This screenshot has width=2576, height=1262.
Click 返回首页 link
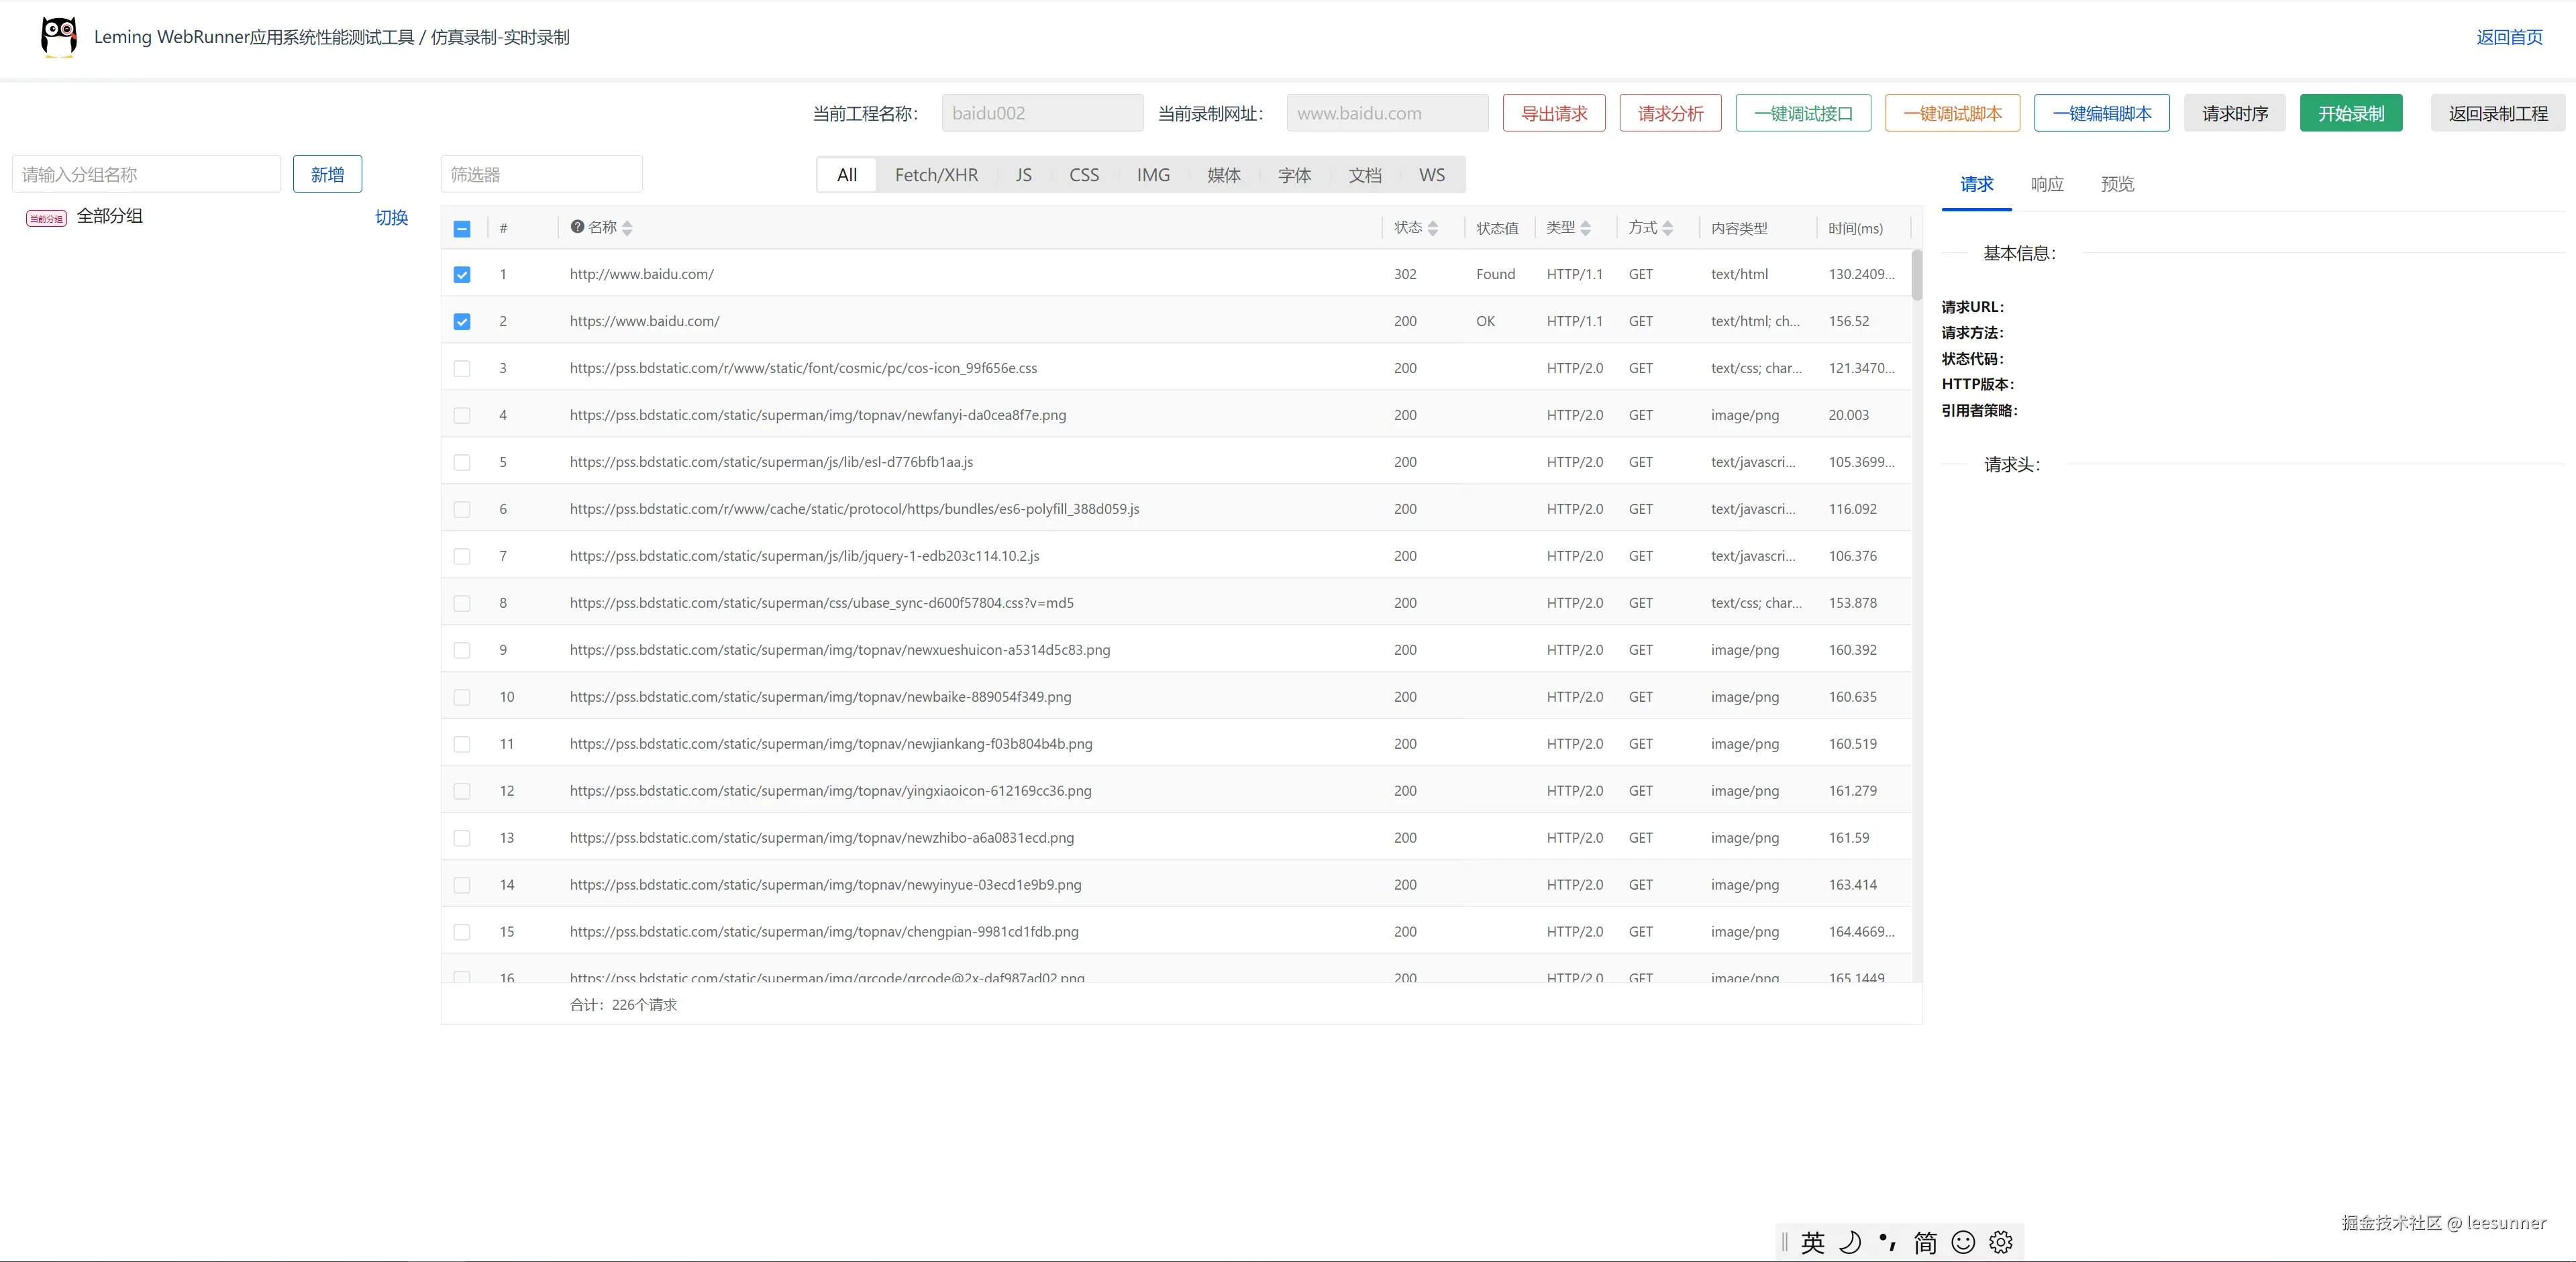[2509, 37]
